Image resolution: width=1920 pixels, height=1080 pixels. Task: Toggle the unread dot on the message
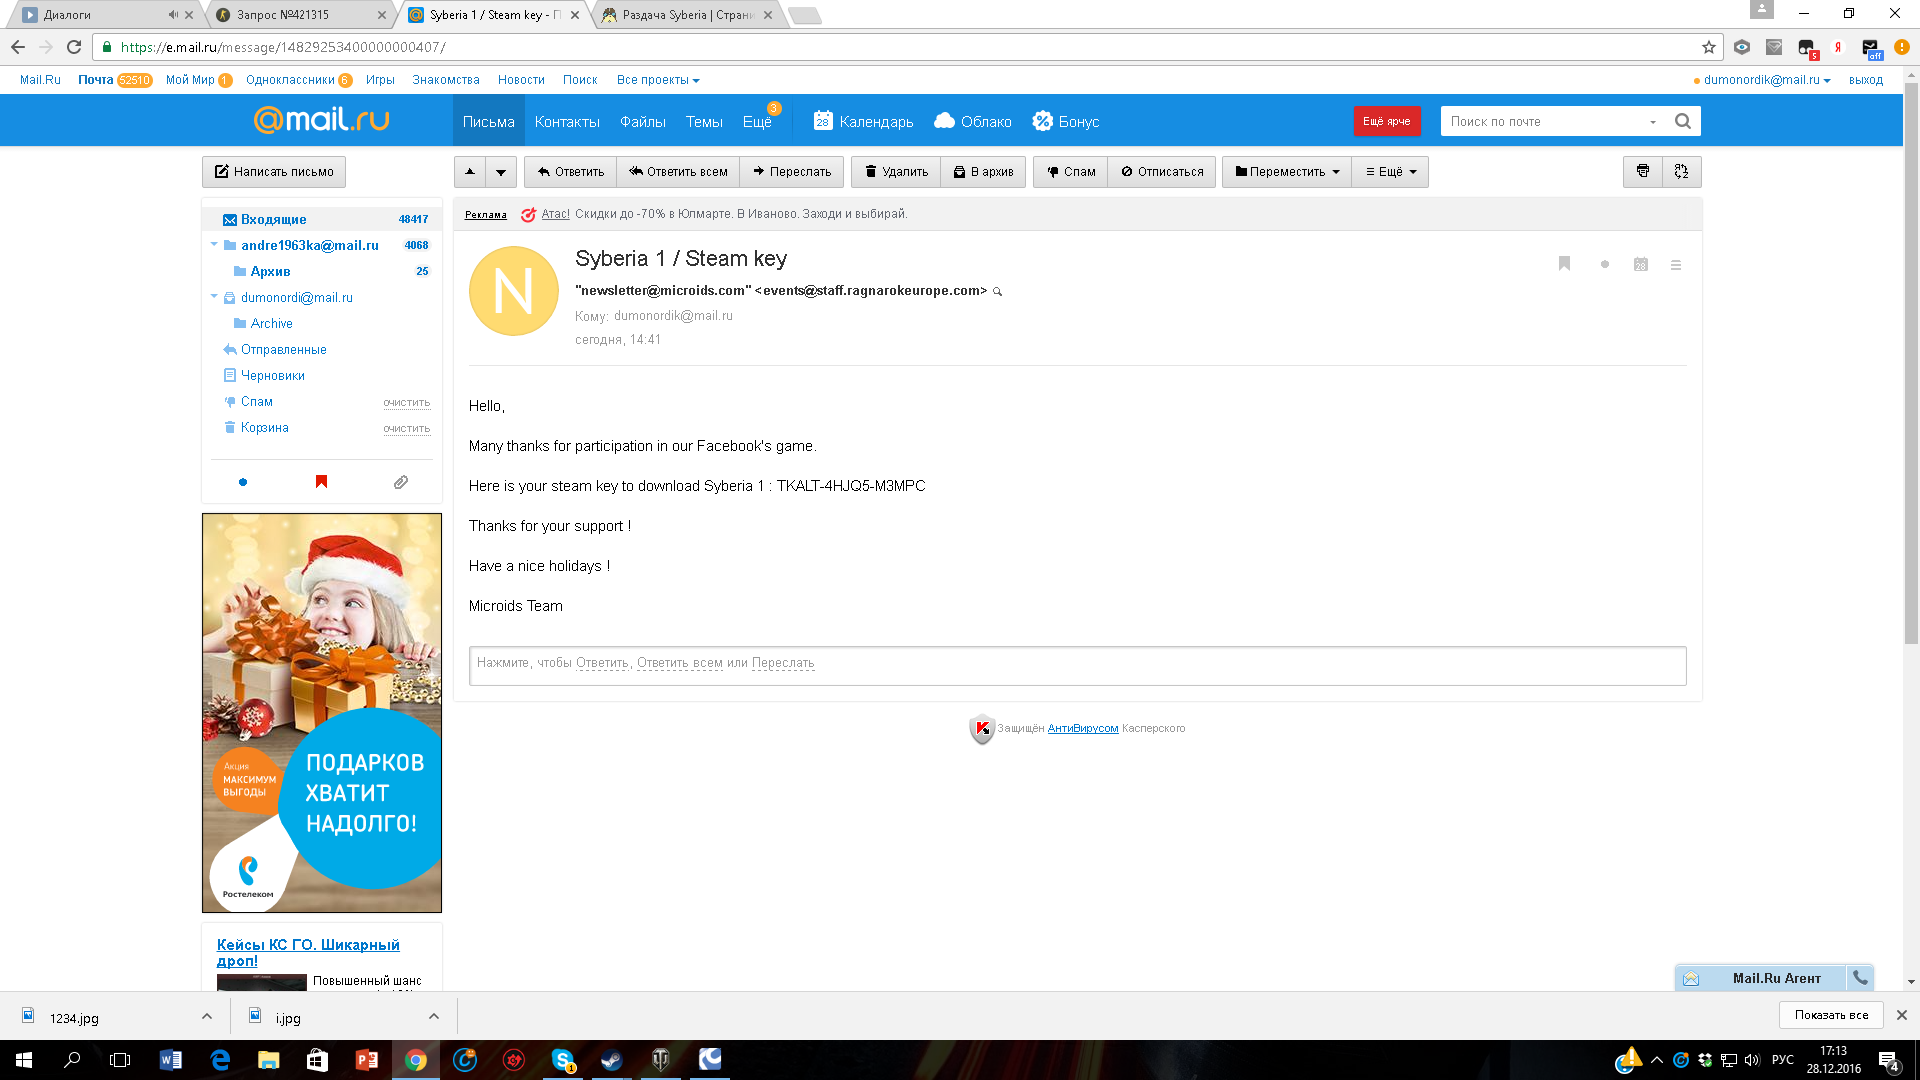(x=1605, y=265)
